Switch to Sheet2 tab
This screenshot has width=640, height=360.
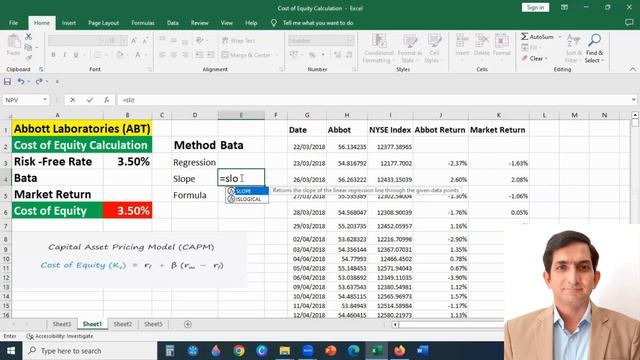click(122, 324)
